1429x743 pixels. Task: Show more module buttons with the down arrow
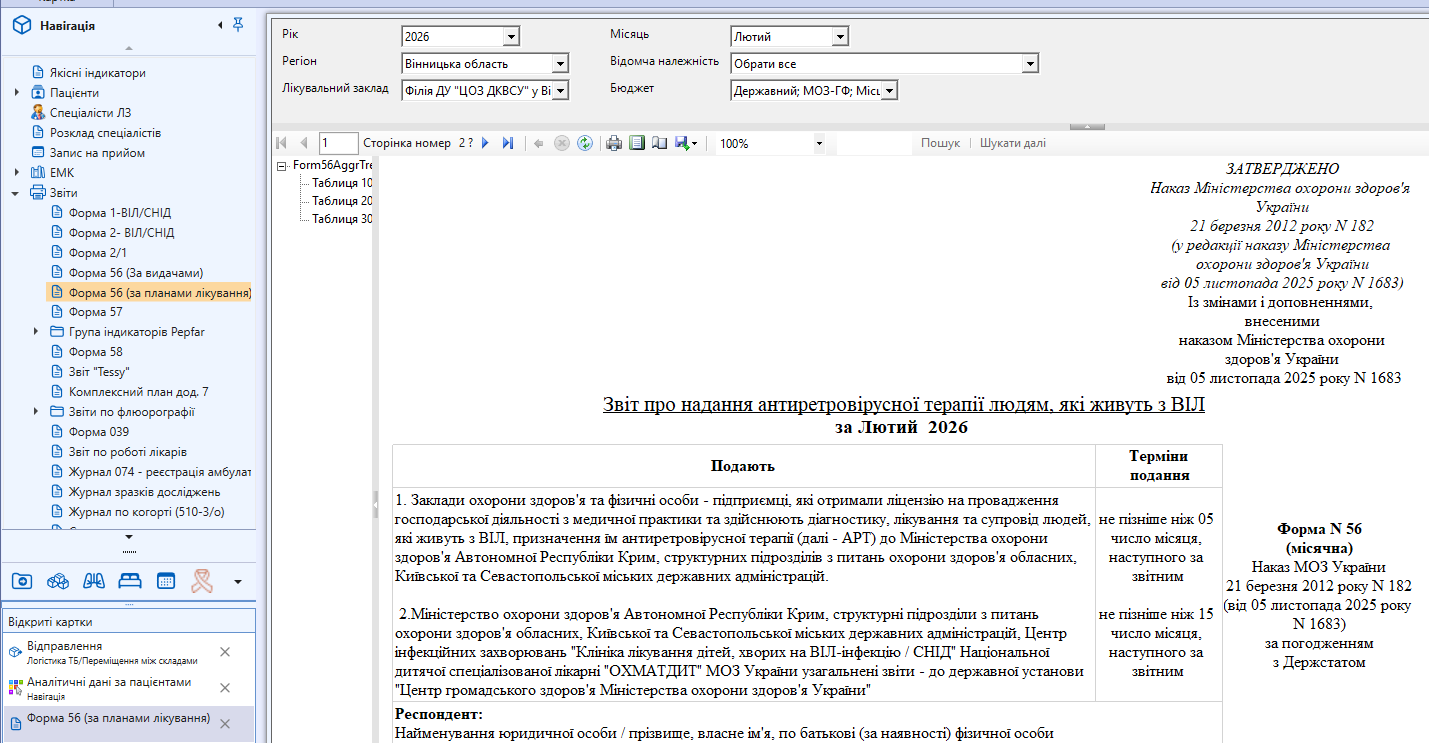pos(237,581)
